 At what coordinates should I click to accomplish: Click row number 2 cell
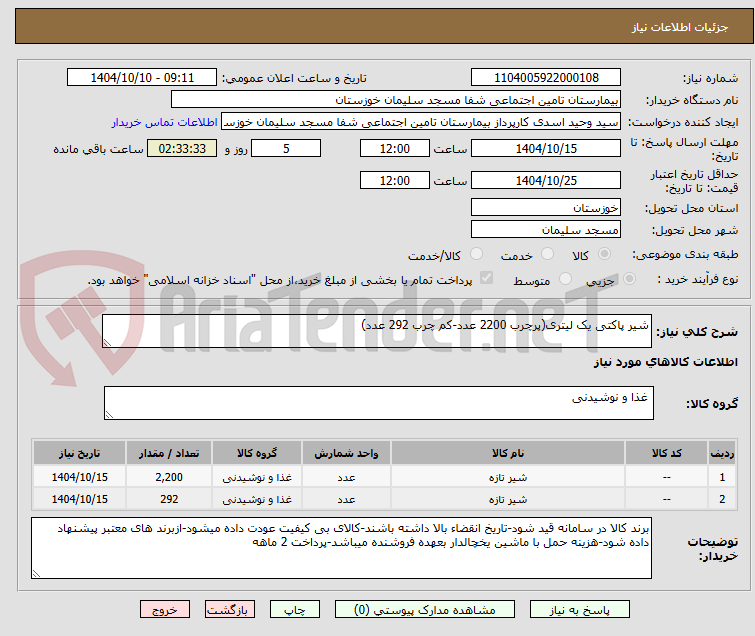(722, 499)
